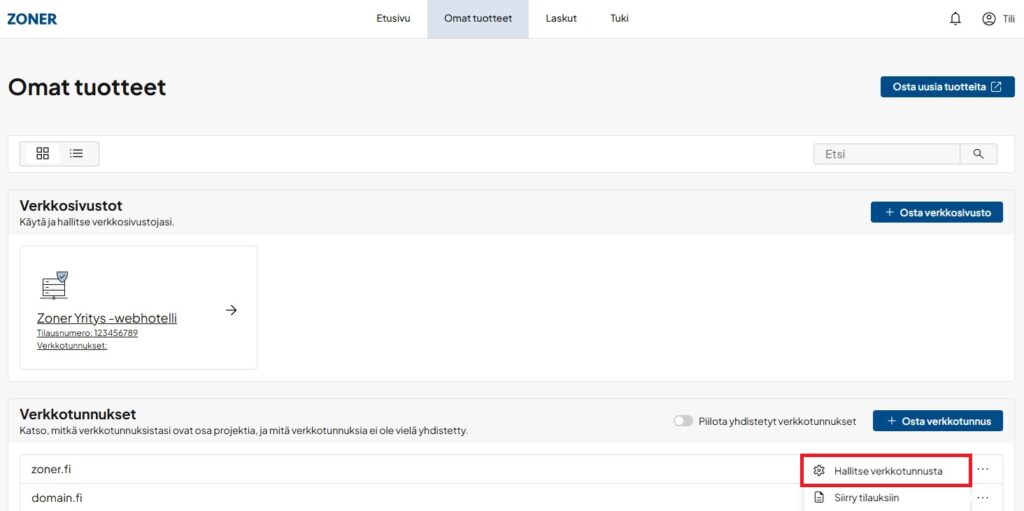The image size is (1024, 511).
Task: Select Siirry tilauksiin menu entry
Action: 866,497
